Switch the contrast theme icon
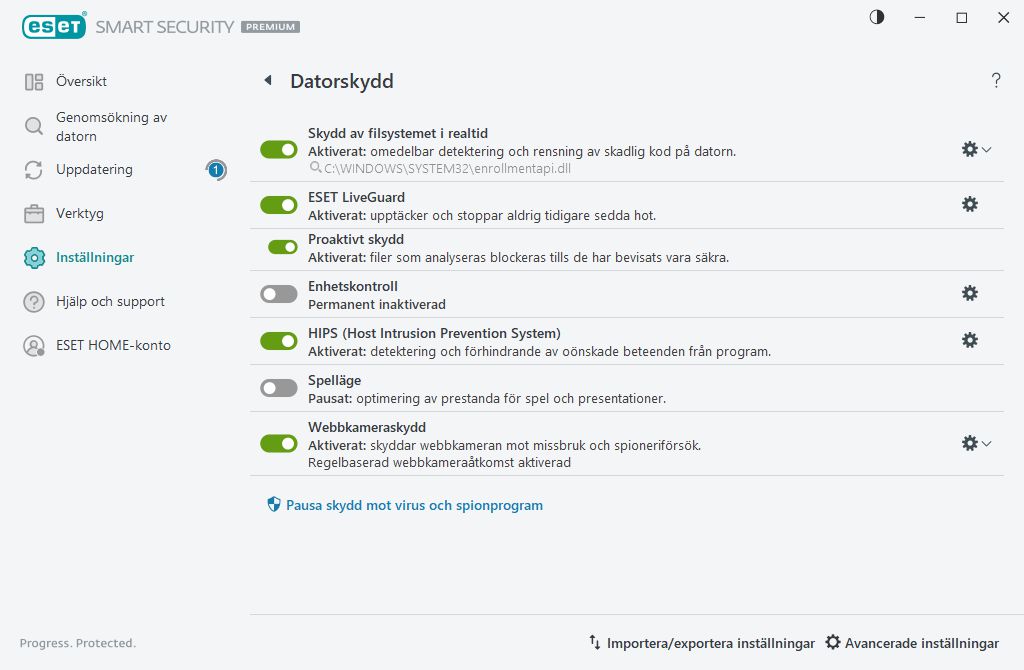This screenshot has width=1024, height=670. (x=877, y=18)
